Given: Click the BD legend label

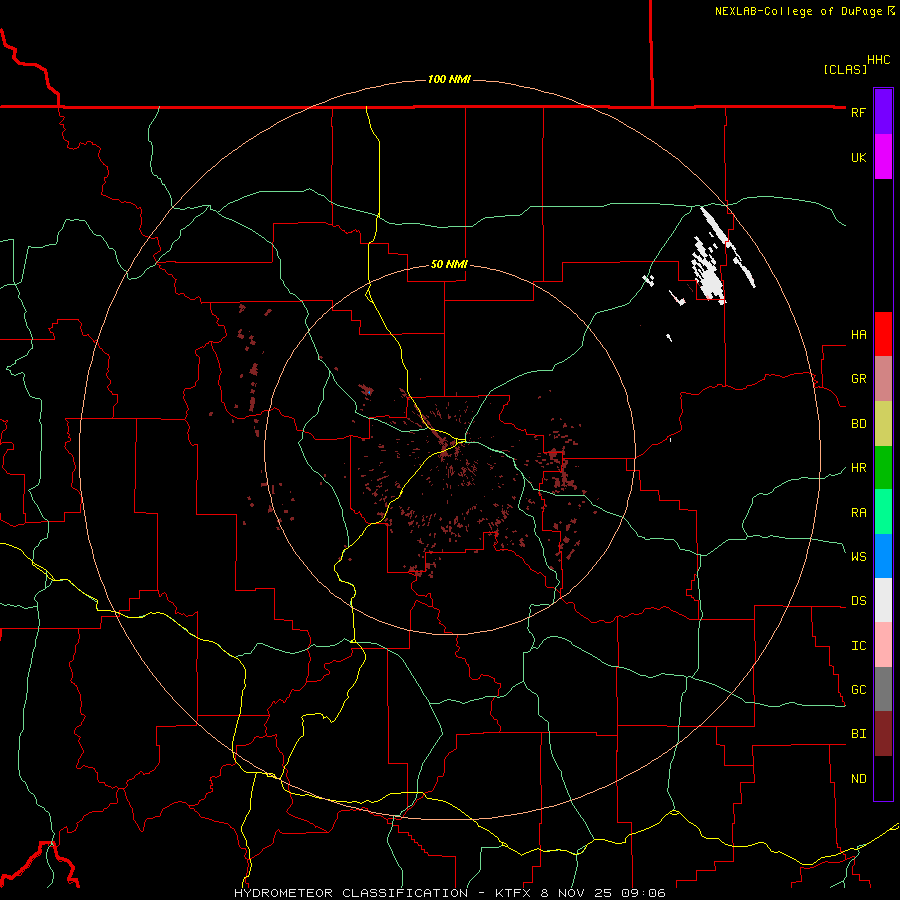Looking at the screenshot, I should tap(858, 424).
